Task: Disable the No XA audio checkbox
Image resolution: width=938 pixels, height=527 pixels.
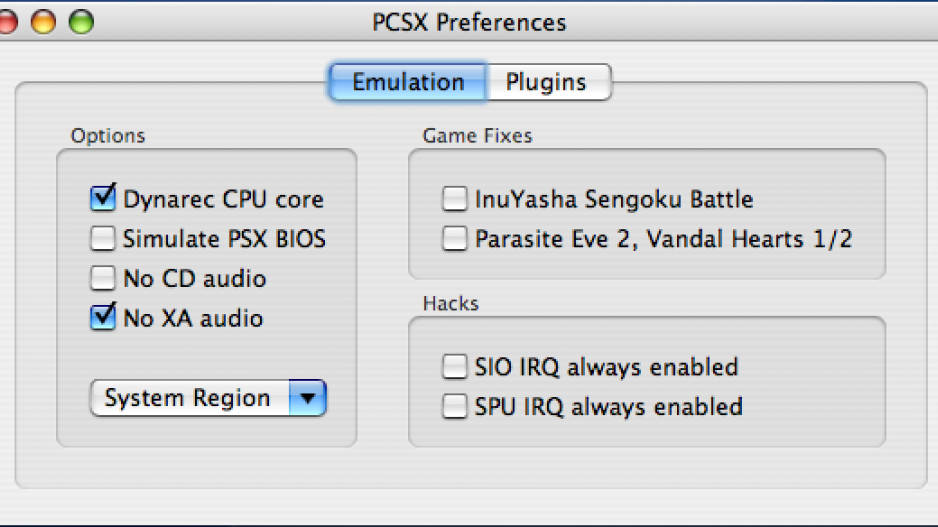Action: click(103, 318)
